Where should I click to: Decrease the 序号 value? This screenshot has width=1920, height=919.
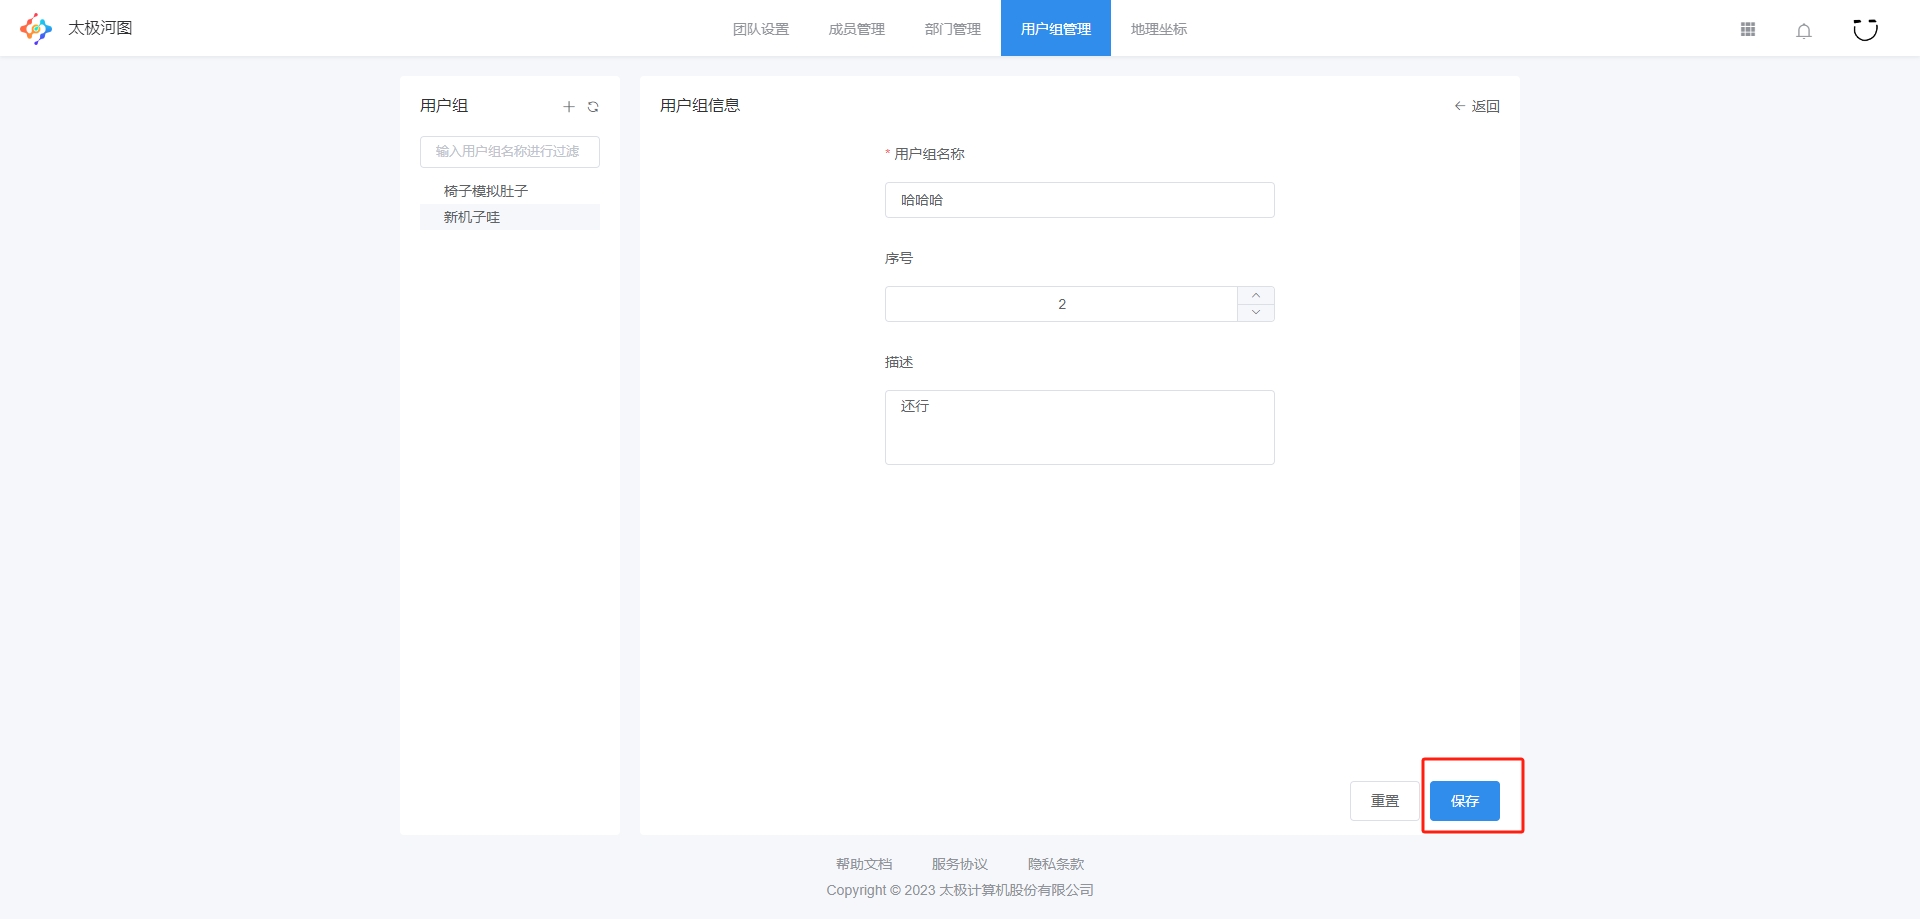click(1256, 313)
